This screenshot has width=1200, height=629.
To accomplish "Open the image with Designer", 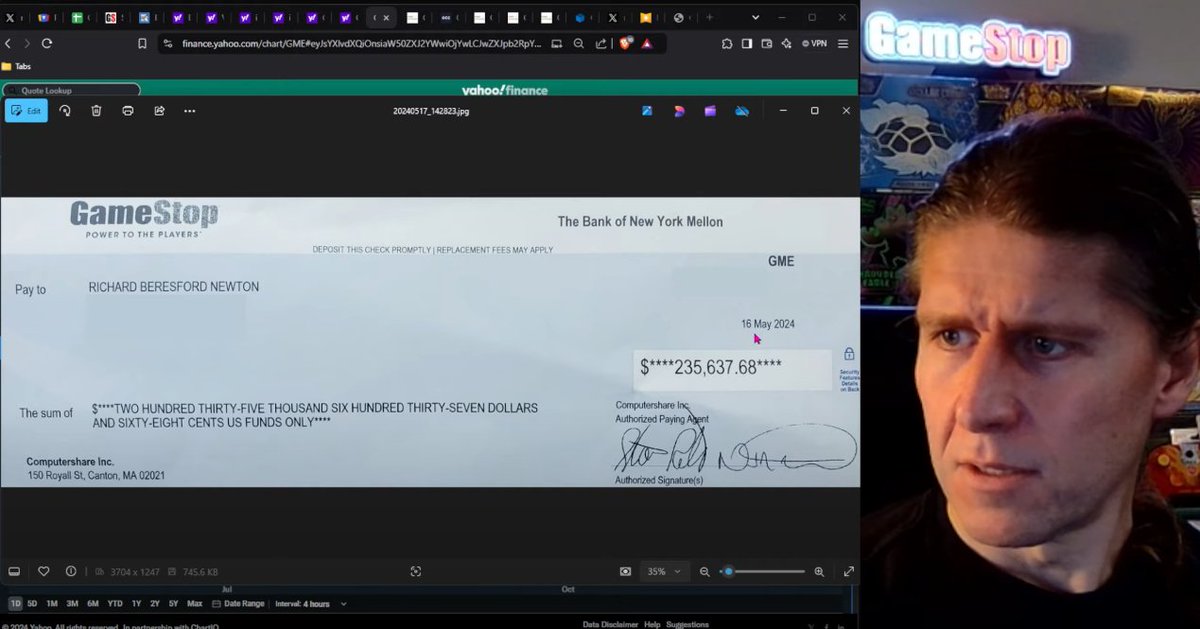I will pos(677,111).
